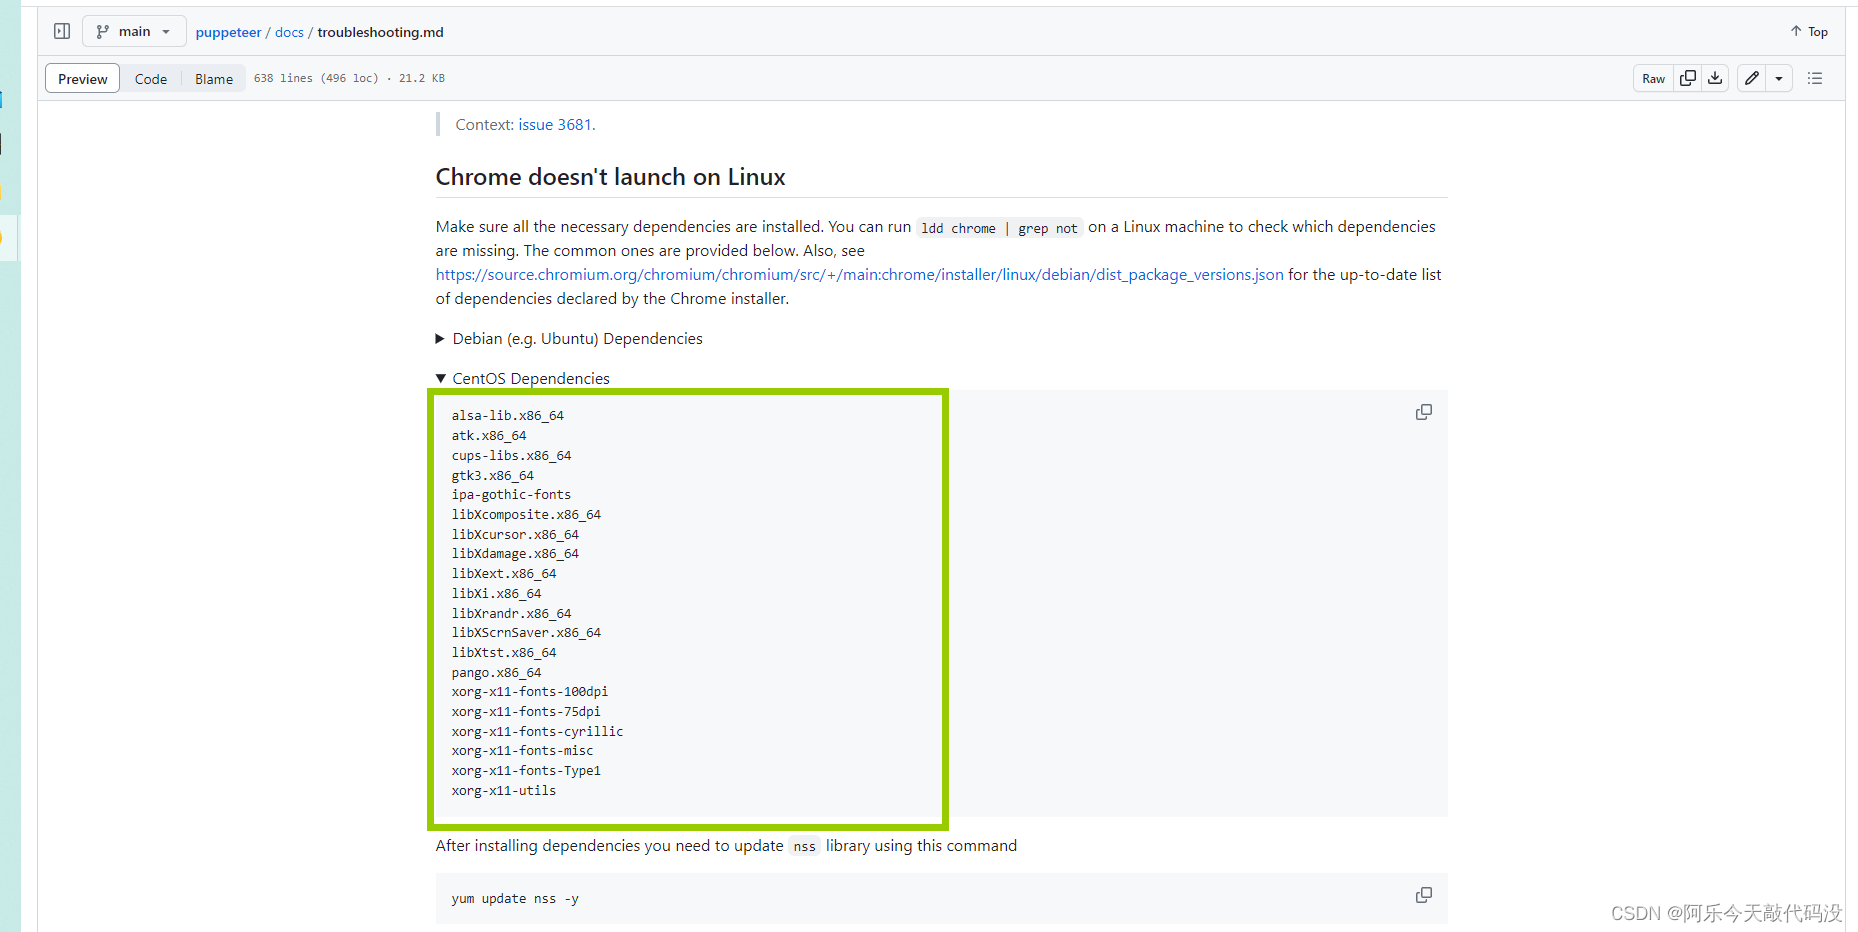This screenshot has height=932, width=1858.
Task: Open the Raw file view
Action: tap(1653, 78)
